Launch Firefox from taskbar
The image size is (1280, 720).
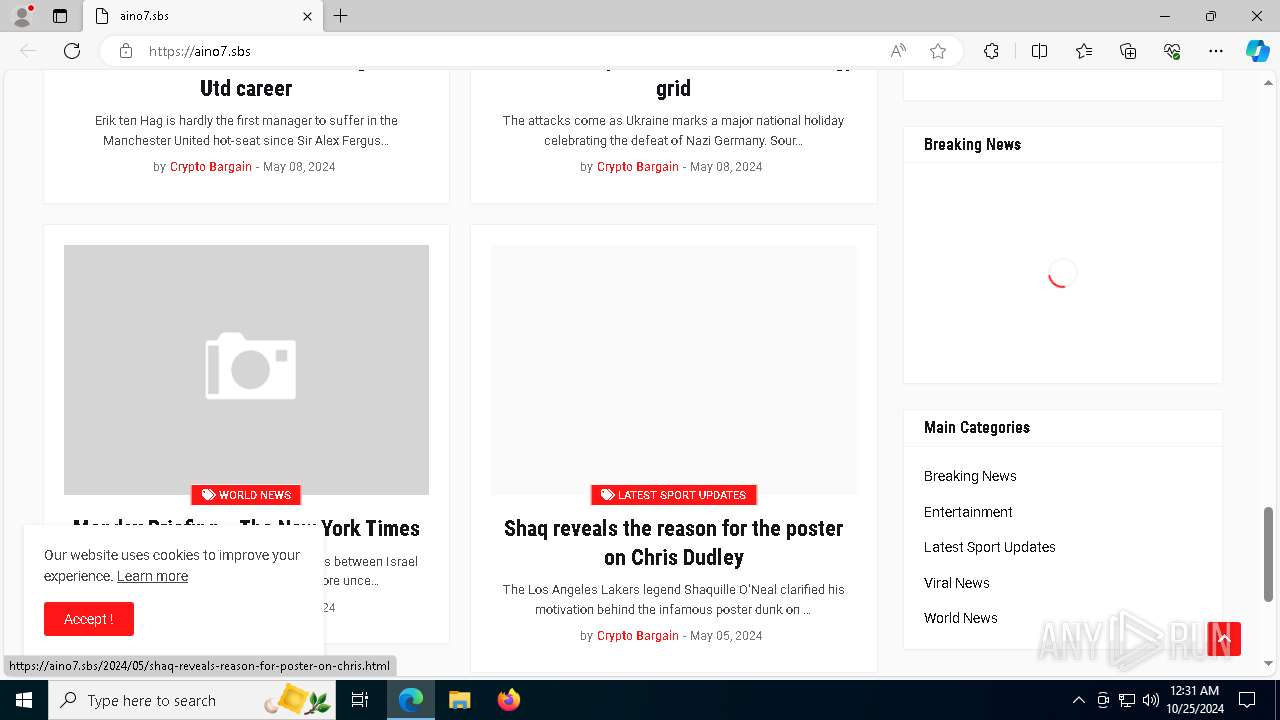point(508,700)
